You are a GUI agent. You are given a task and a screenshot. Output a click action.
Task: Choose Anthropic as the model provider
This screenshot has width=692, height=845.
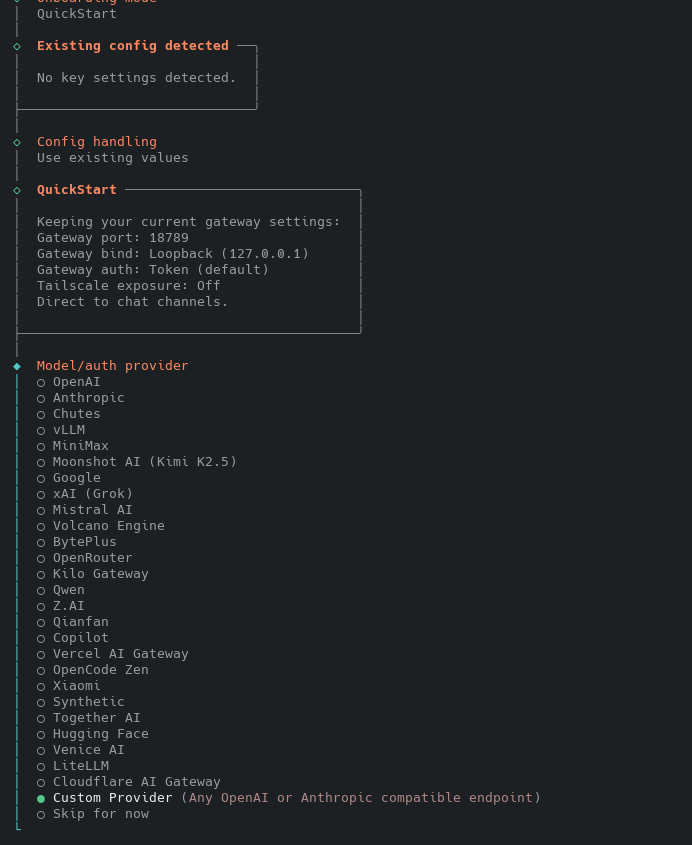pos(88,398)
